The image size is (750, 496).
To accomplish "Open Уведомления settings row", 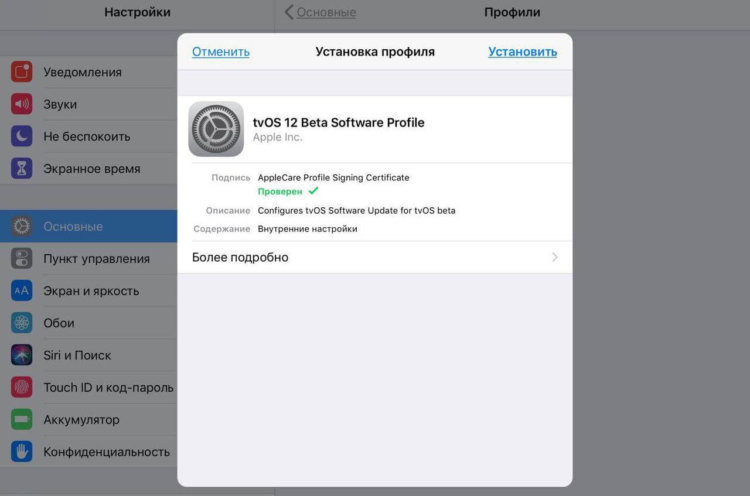I will (x=88, y=72).
